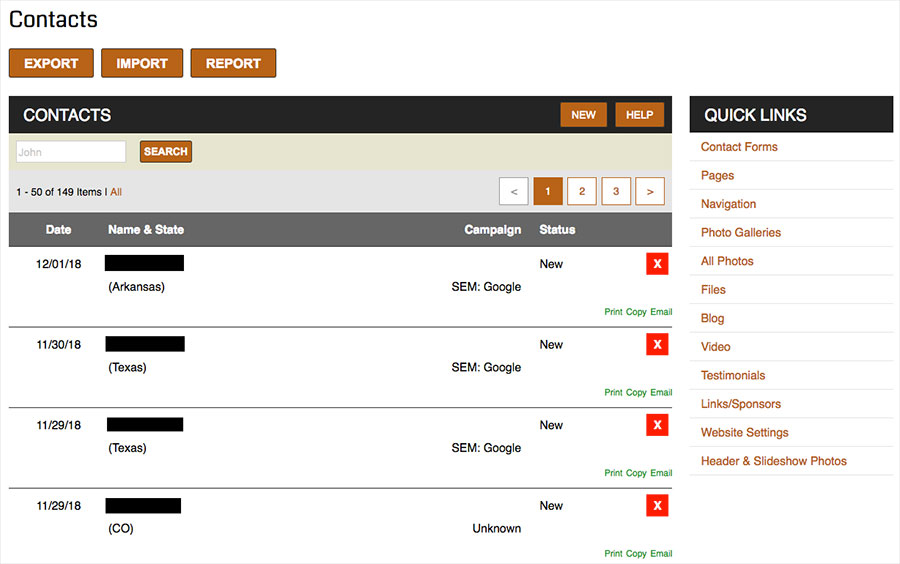Click the Search button
Image resolution: width=900 pixels, height=564 pixels.
166,151
